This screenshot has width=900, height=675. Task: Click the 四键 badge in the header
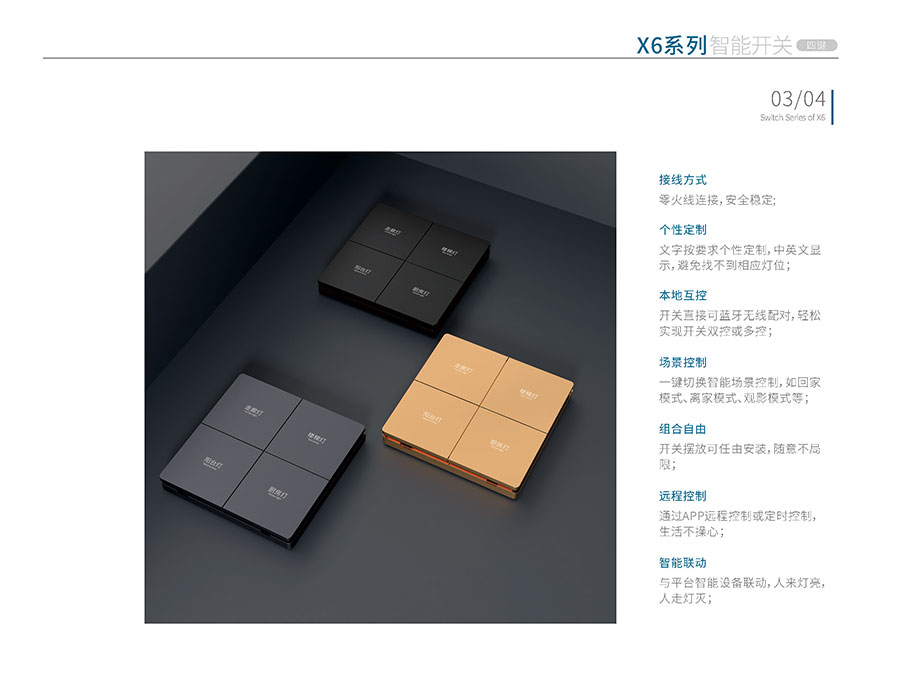pos(817,45)
